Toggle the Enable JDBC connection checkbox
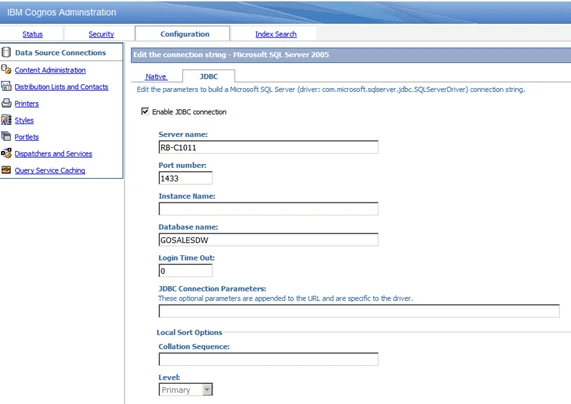This screenshot has height=404, width=571. (x=145, y=111)
